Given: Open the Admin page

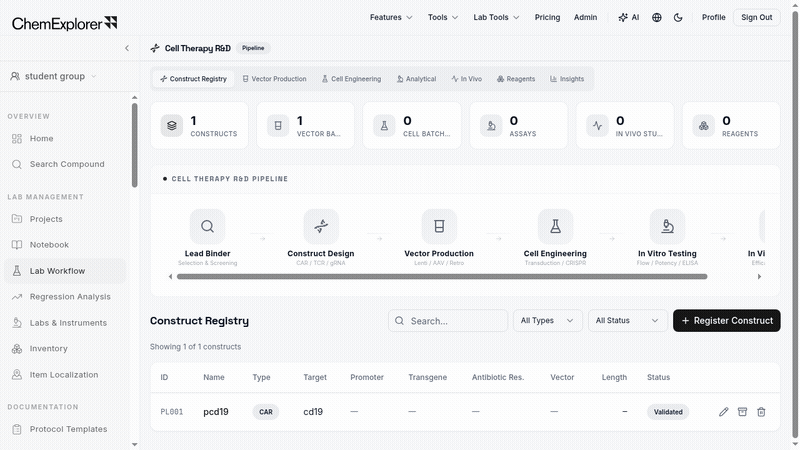Looking at the screenshot, I should point(585,17).
